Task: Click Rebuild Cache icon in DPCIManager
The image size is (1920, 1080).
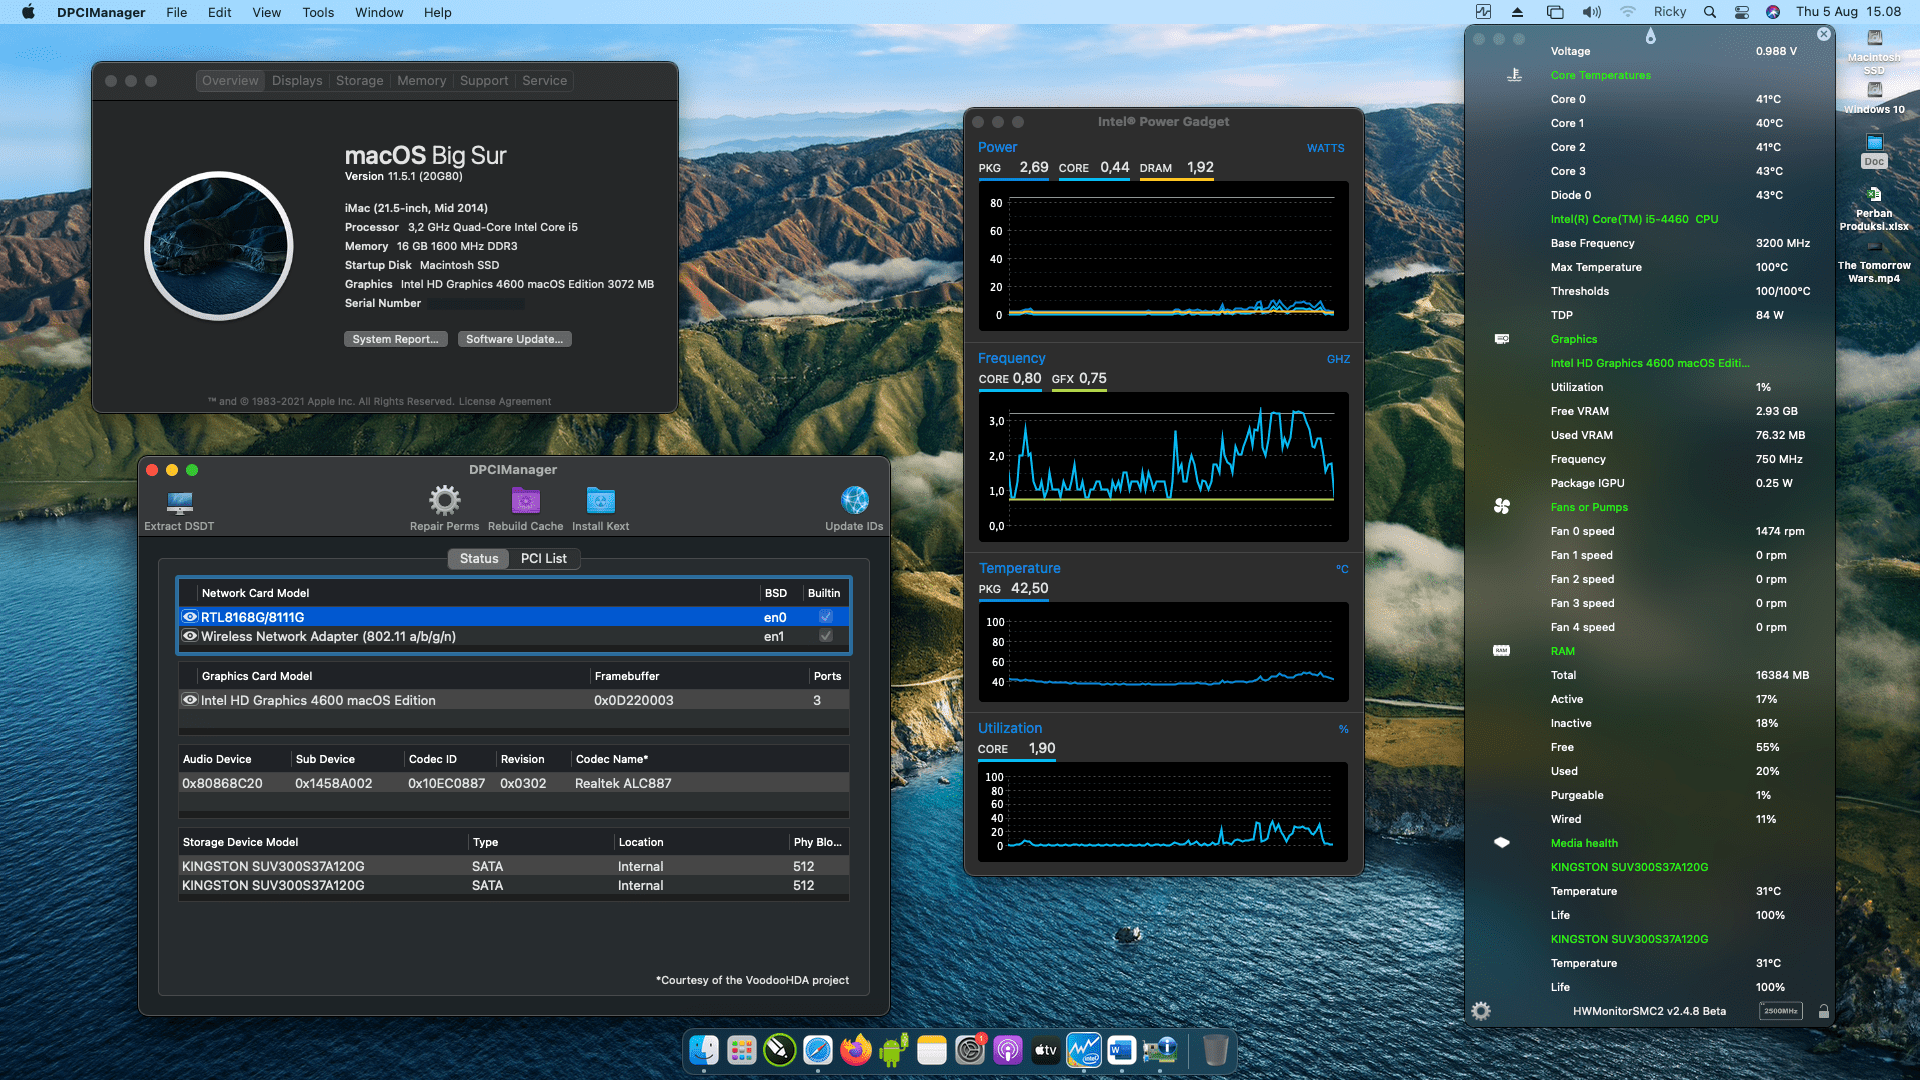Action: click(525, 500)
